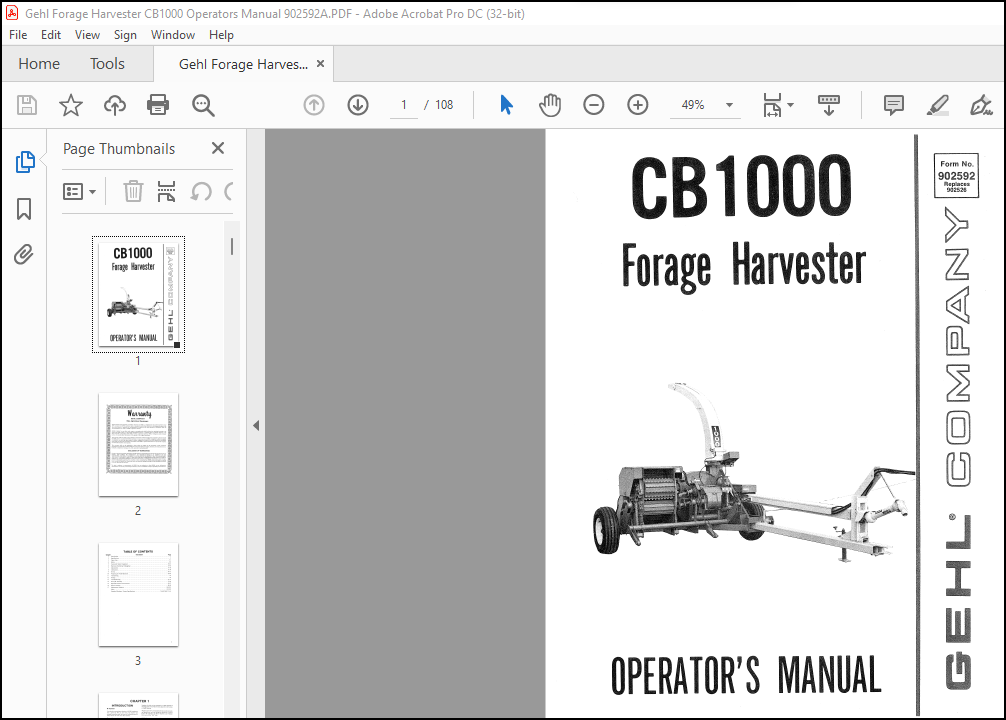Go to next page arrow

click(x=358, y=105)
